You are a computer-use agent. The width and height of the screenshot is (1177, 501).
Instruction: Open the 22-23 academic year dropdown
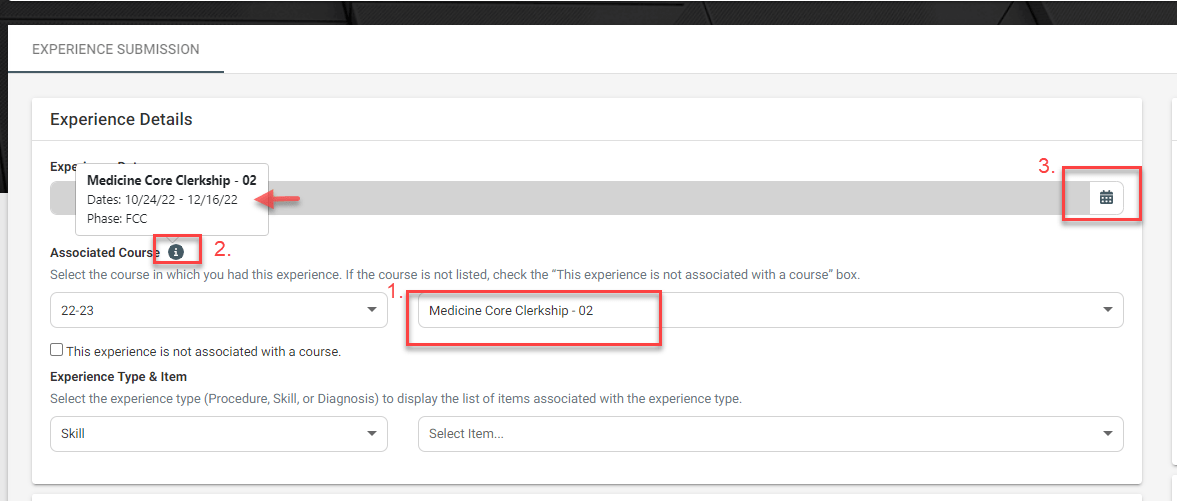(x=218, y=310)
